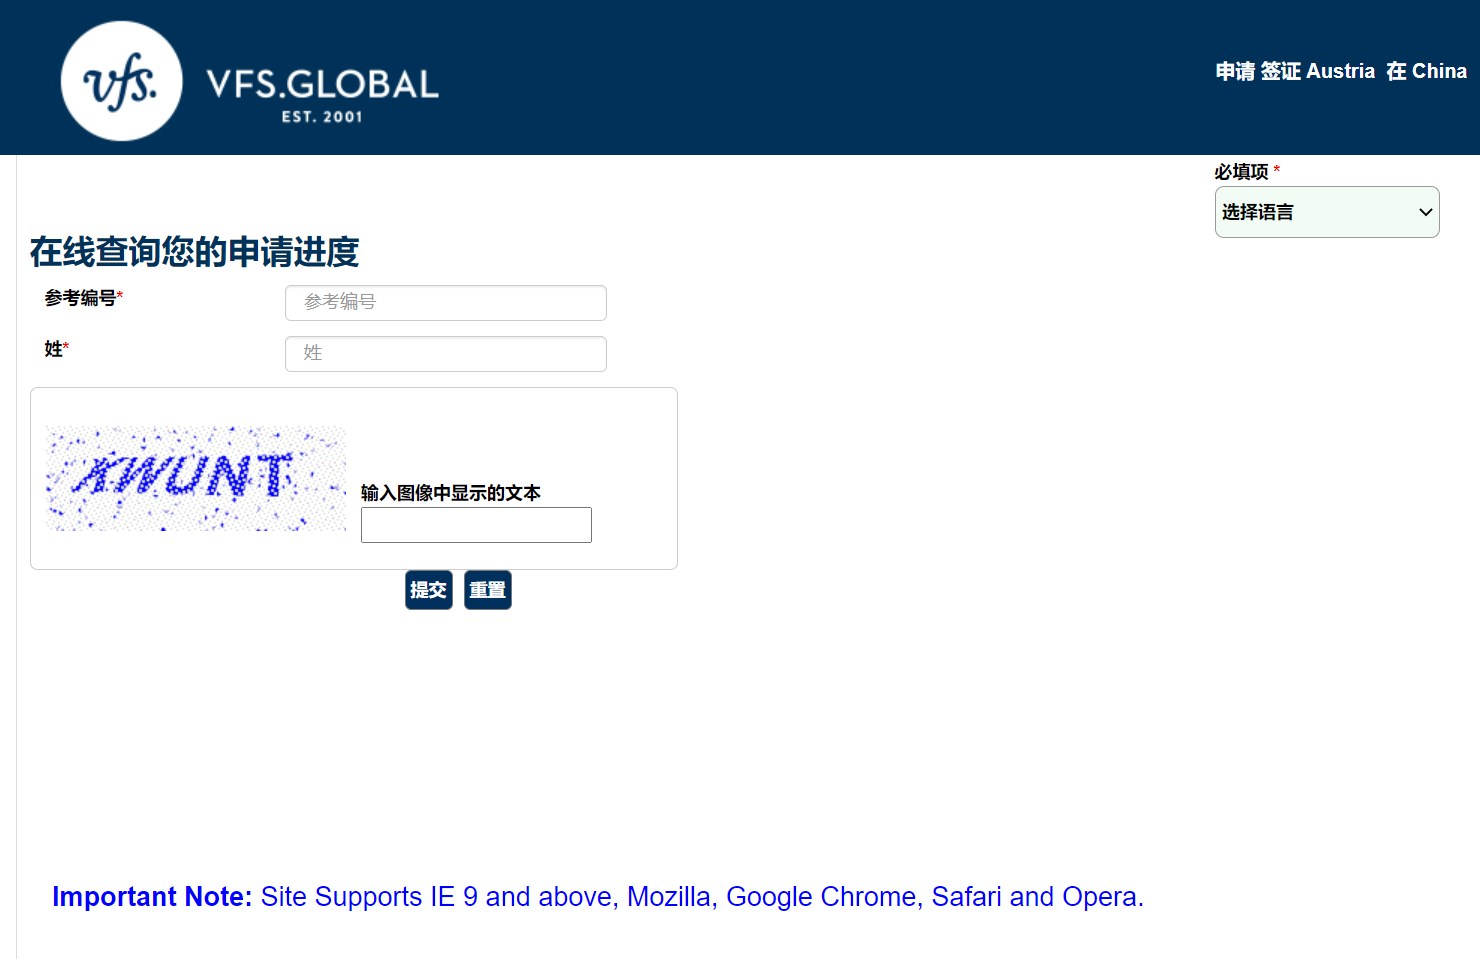The width and height of the screenshot is (1480, 959).
Task: Click the Site Supports IE 9 browser note
Action: 701,897
